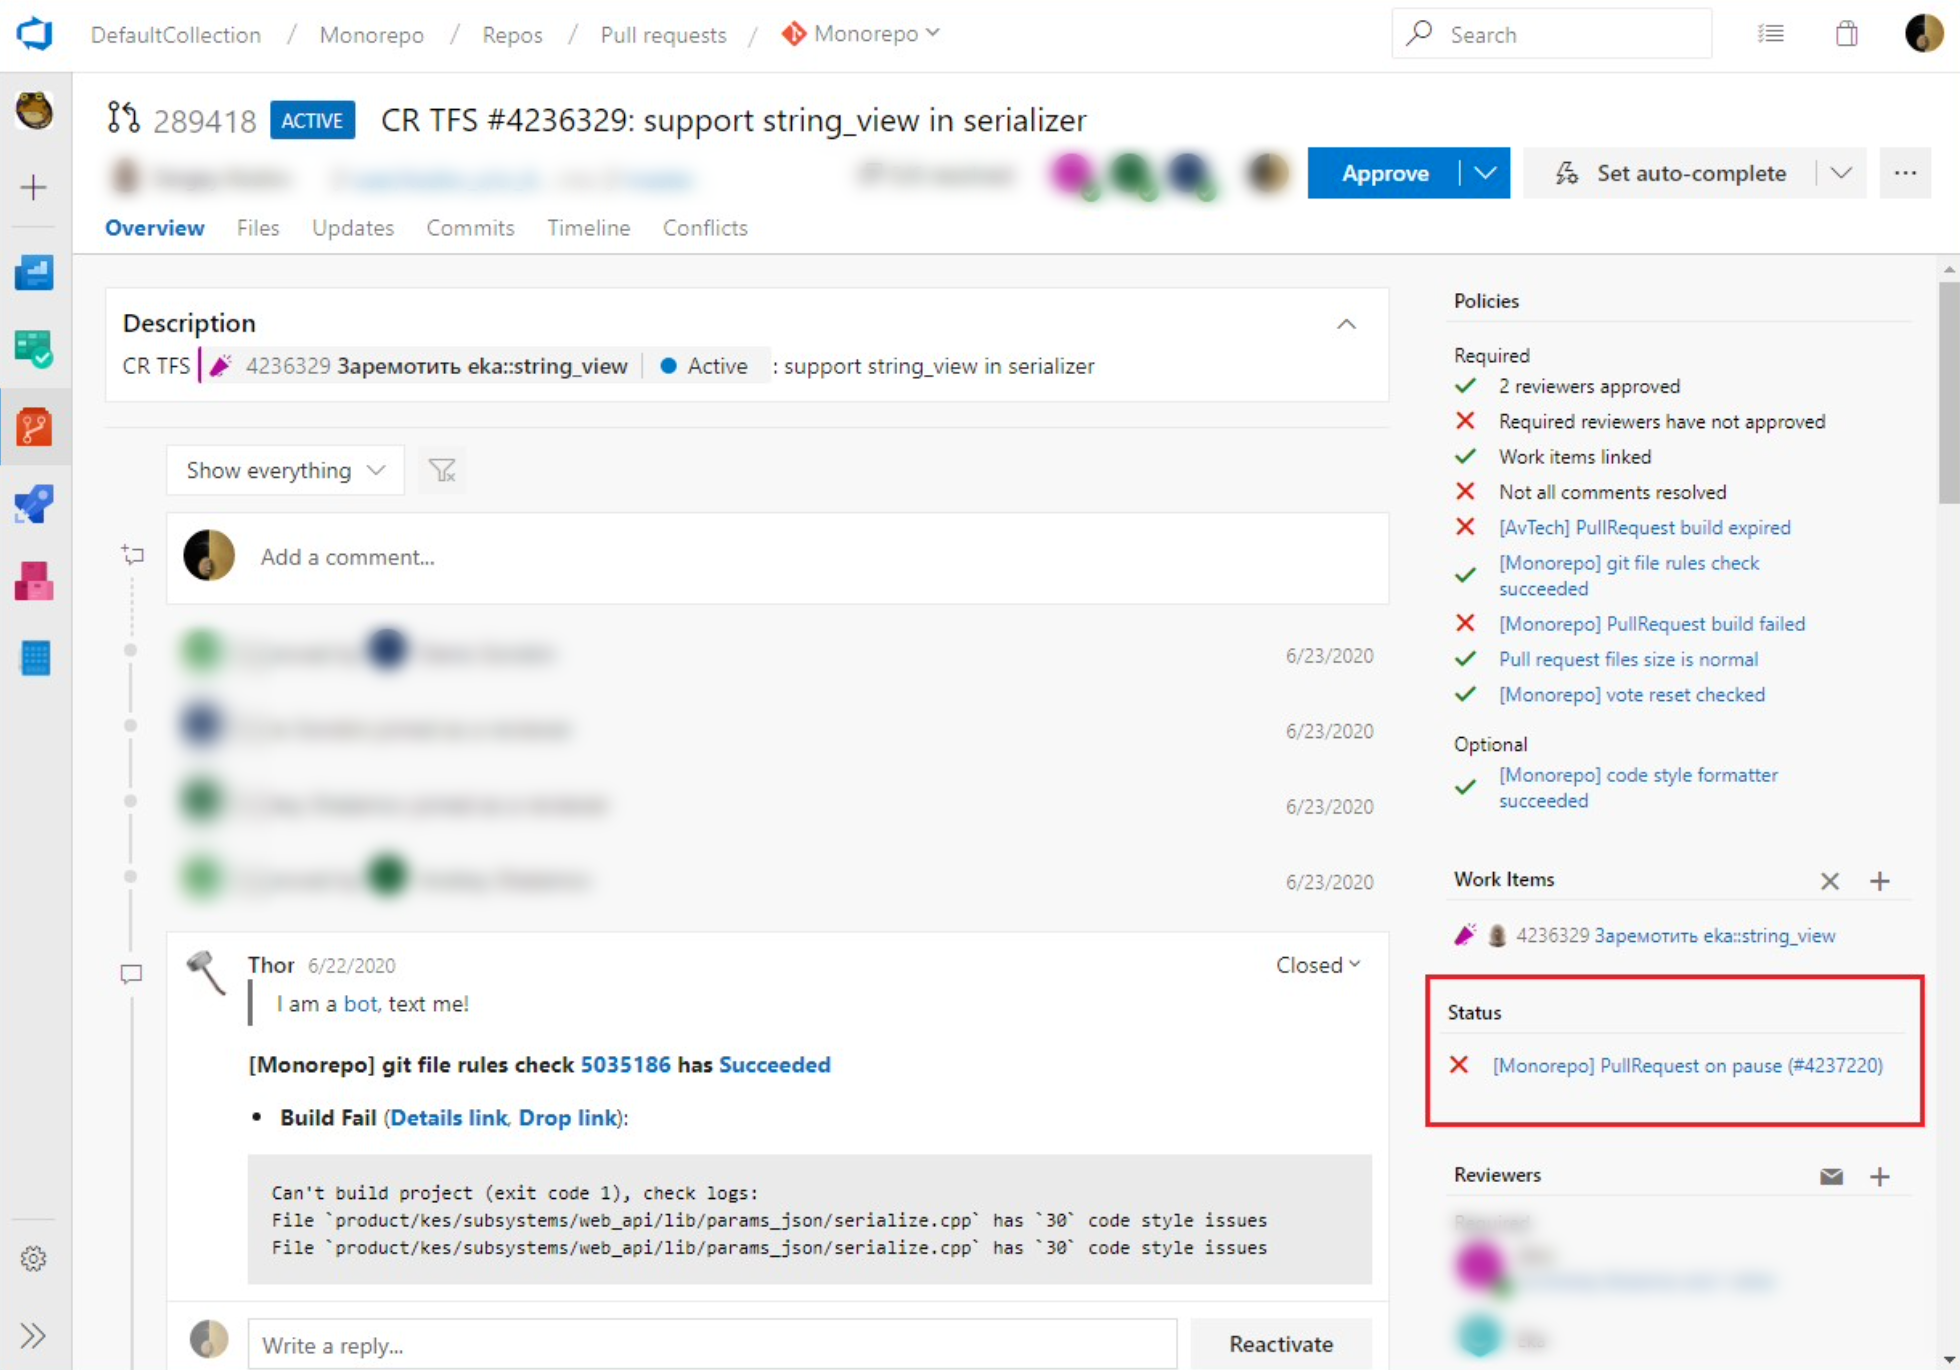Expand Set auto-complete dropdown arrow

click(1841, 173)
